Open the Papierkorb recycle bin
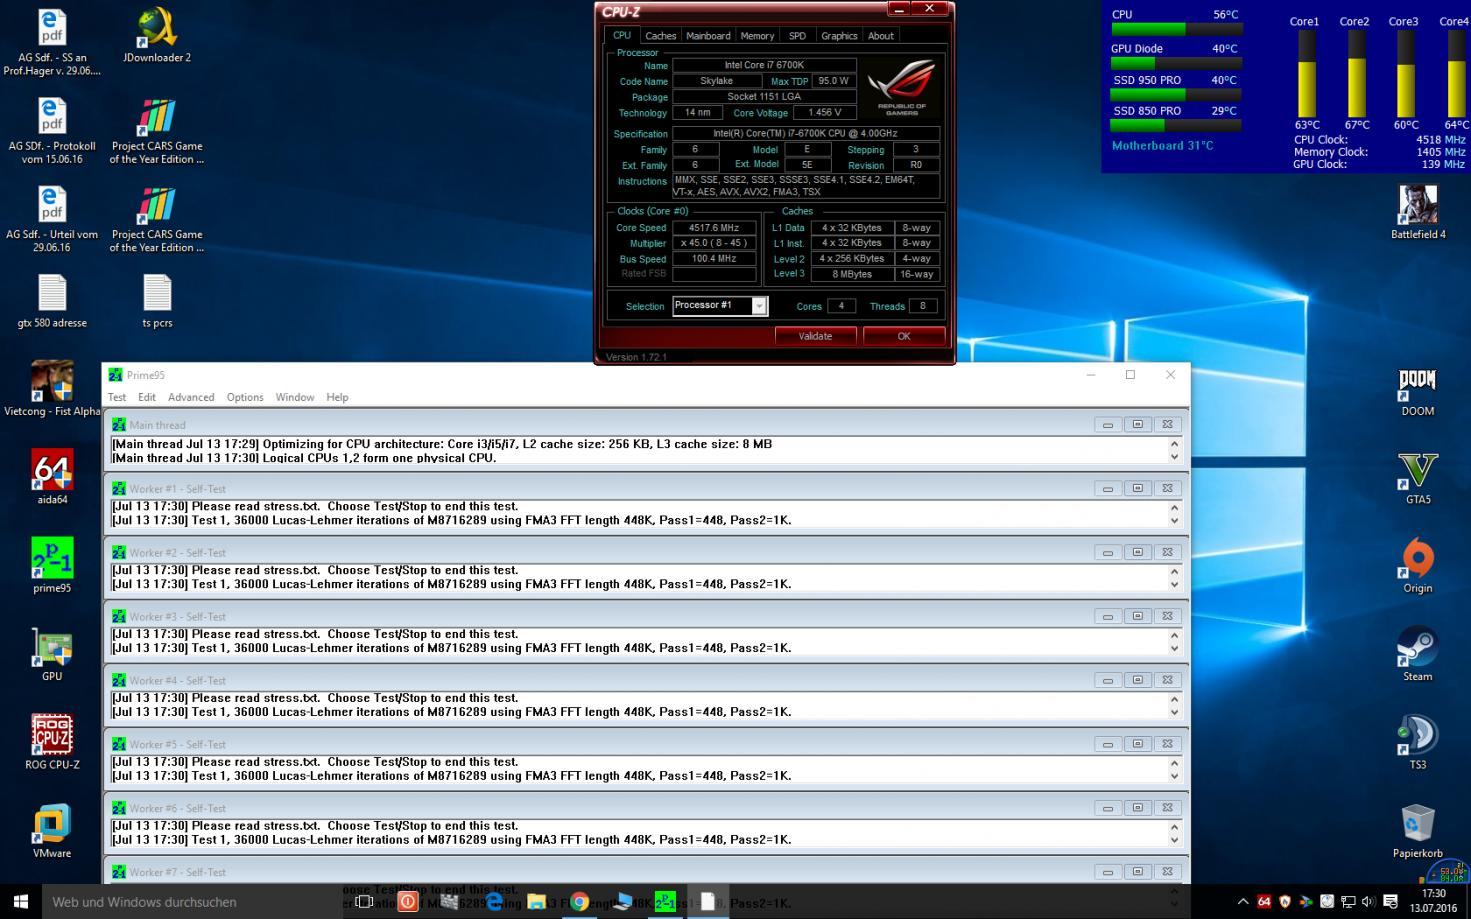Image resolution: width=1471 pixels, height=919 pixels. pyautogui.click(x=1418, y=830)
